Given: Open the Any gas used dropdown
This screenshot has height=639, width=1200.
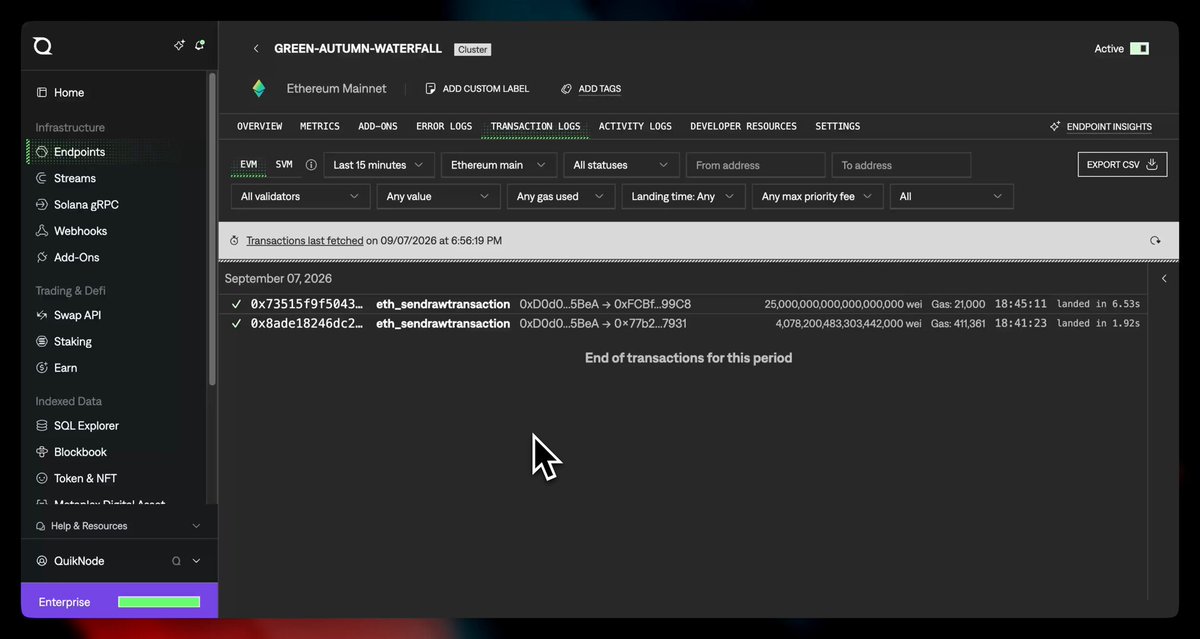Looking at the screenshot, I should (561, 197).
